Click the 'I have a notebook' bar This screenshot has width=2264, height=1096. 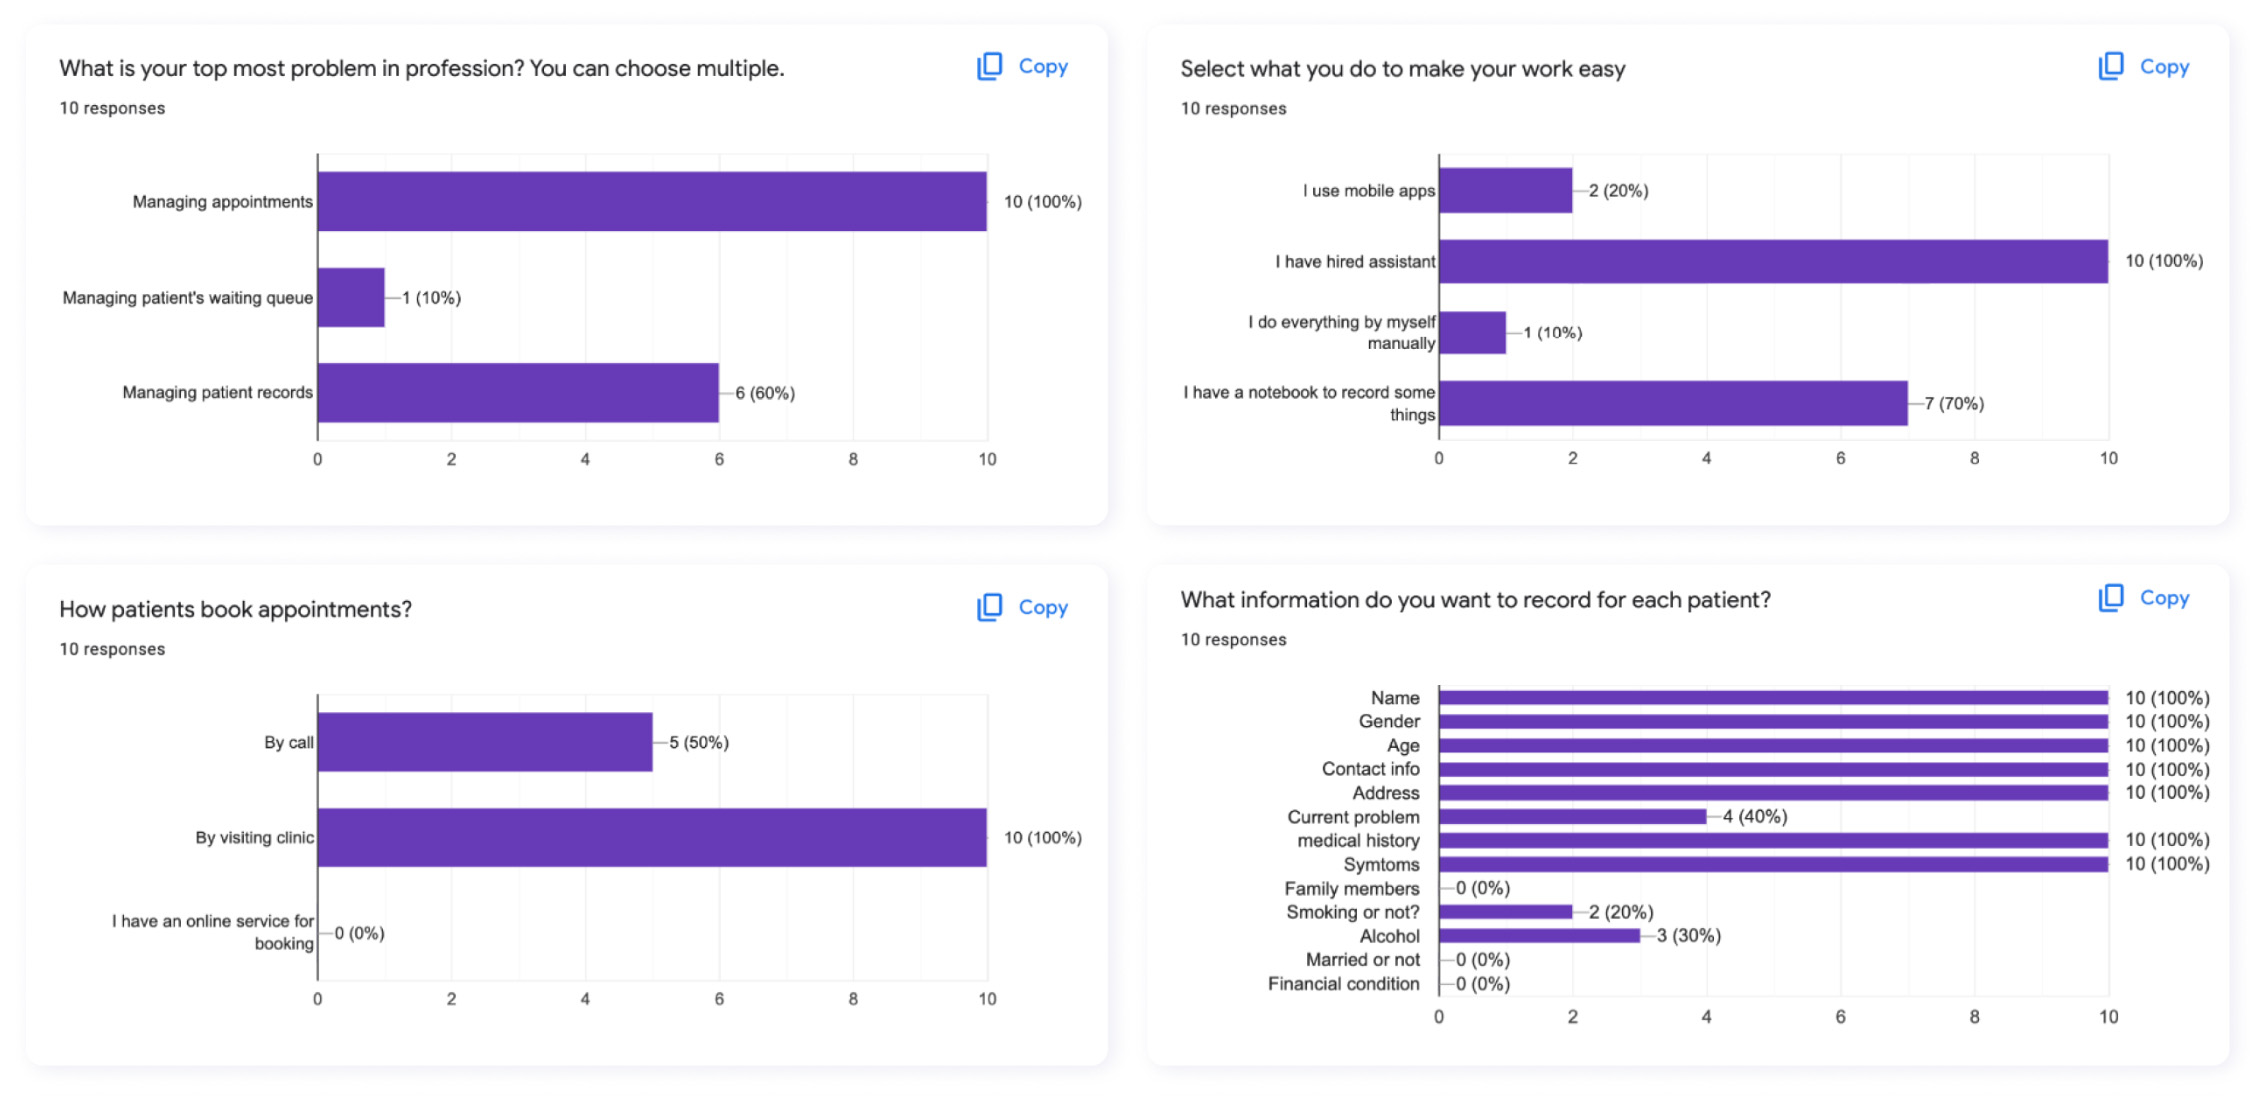pos(1673,403)
